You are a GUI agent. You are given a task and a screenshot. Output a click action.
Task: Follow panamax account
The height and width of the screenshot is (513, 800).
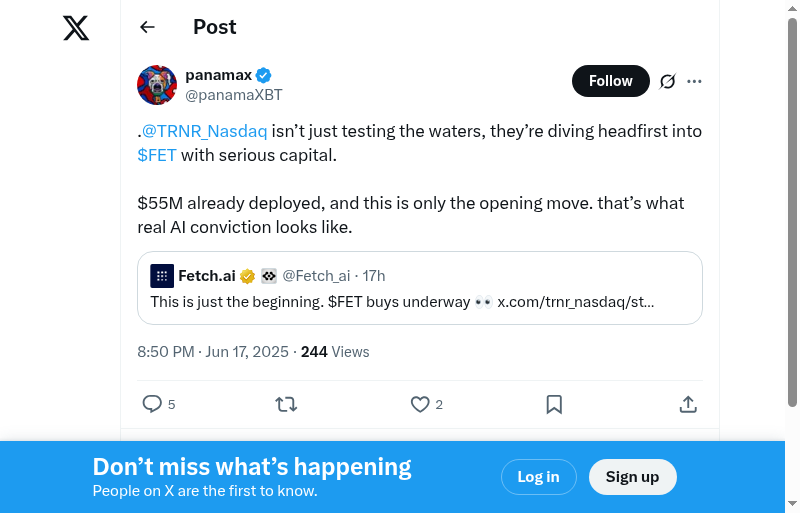[x=610, y=81]
